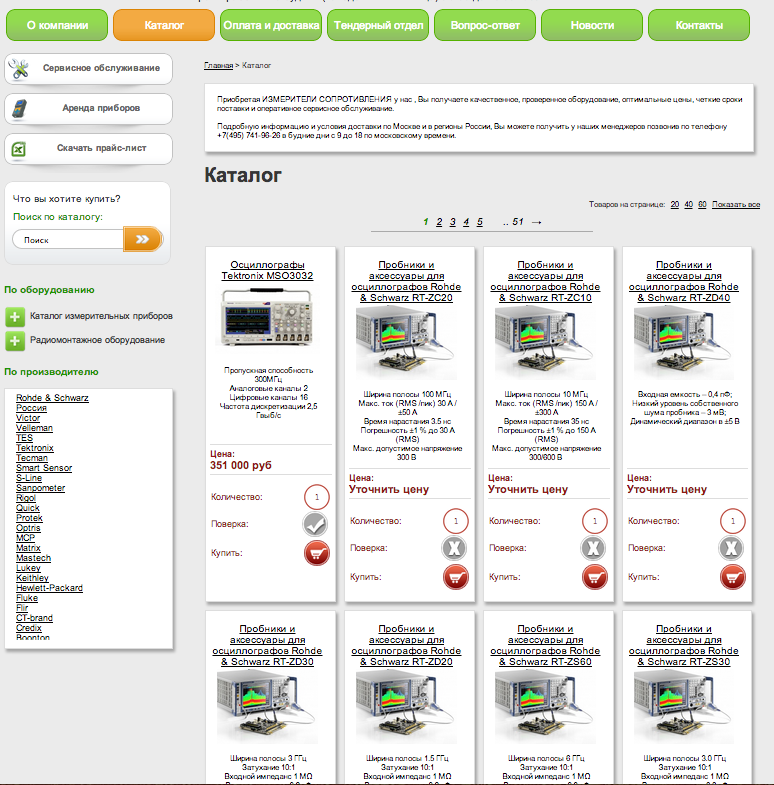
Task: Go to catalog page 2
Action: click(439, 222)
